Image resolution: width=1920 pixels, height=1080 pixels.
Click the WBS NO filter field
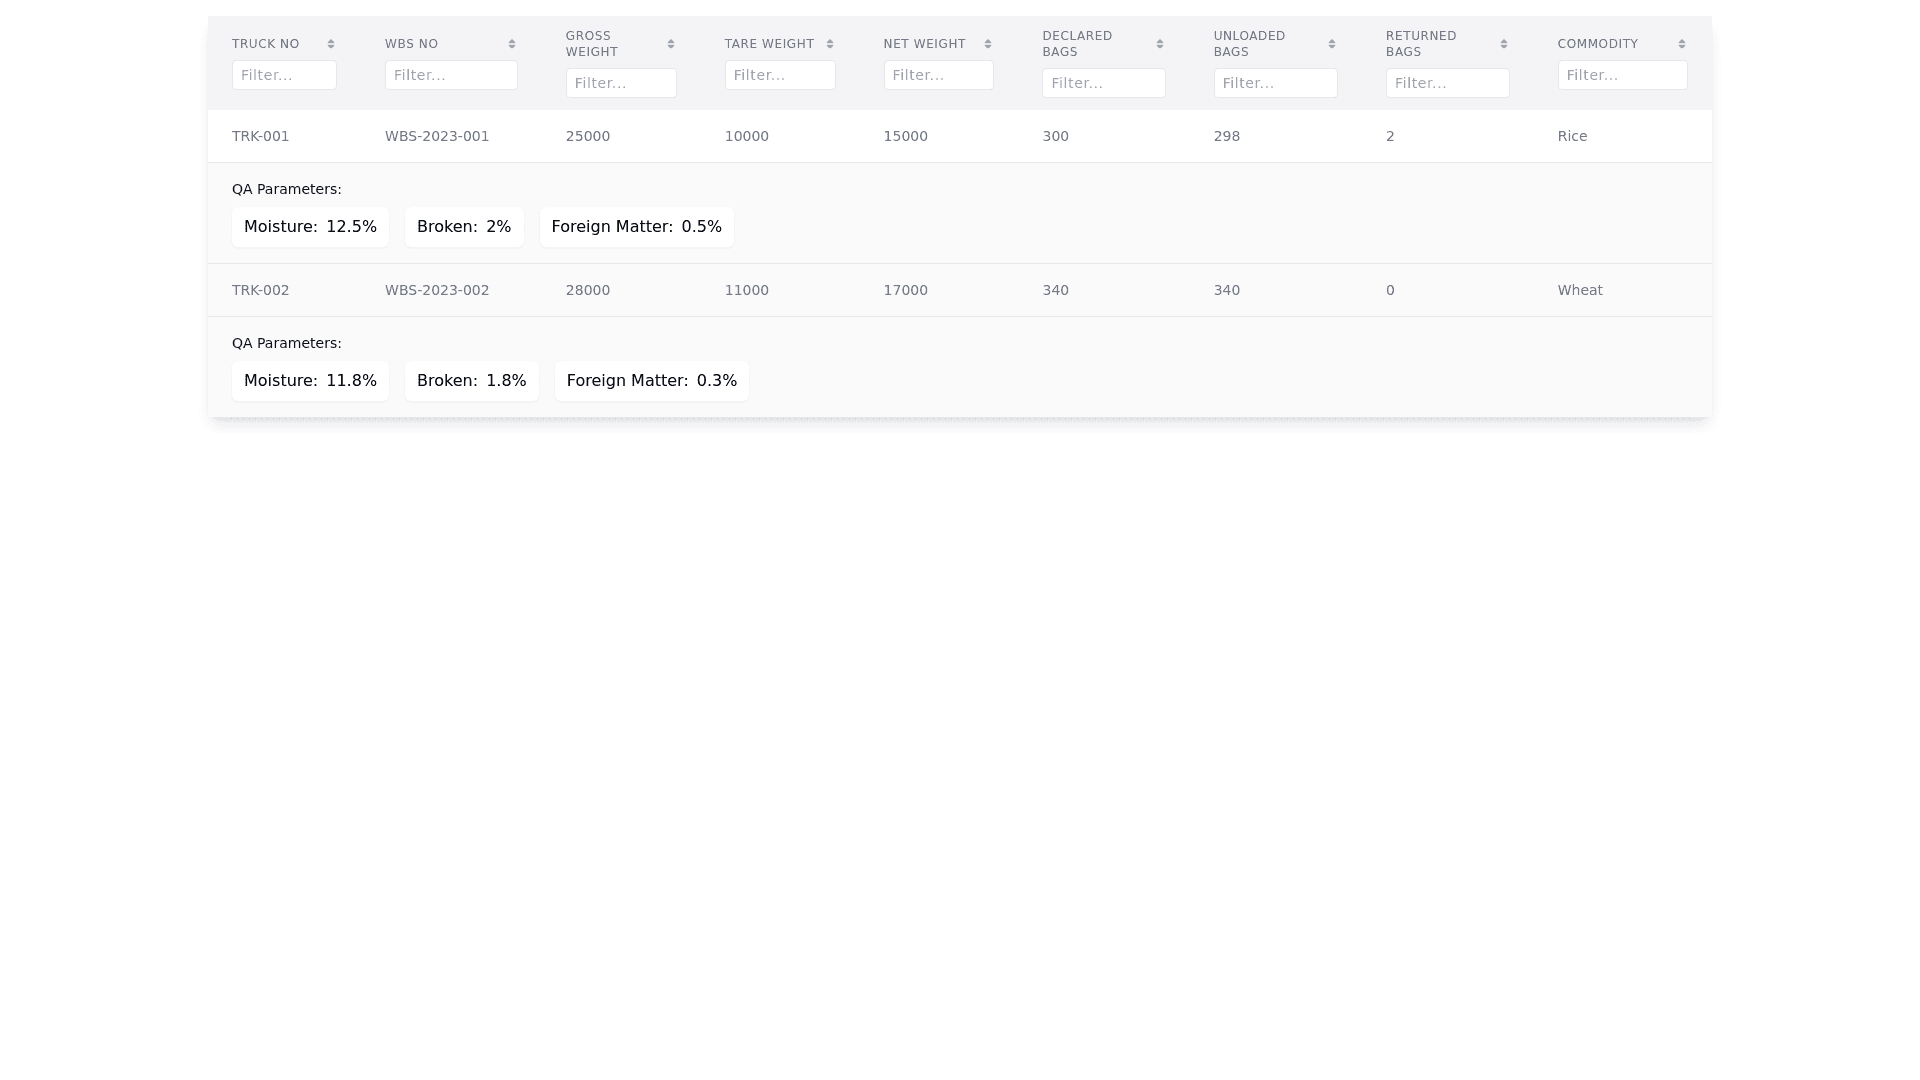[x=451, y=75]
